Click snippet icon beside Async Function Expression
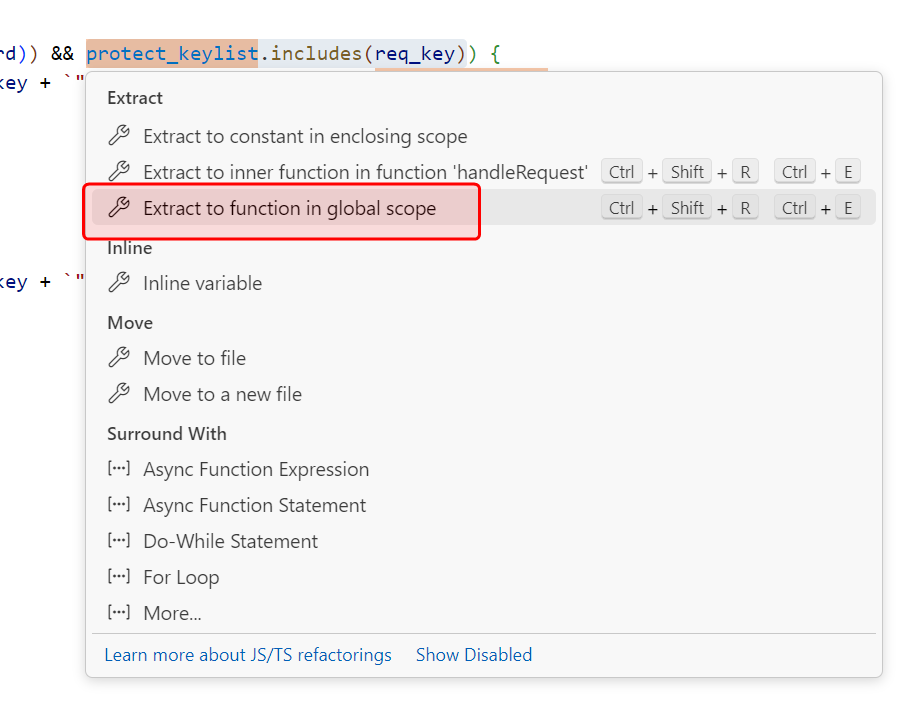 coord(119,469)
